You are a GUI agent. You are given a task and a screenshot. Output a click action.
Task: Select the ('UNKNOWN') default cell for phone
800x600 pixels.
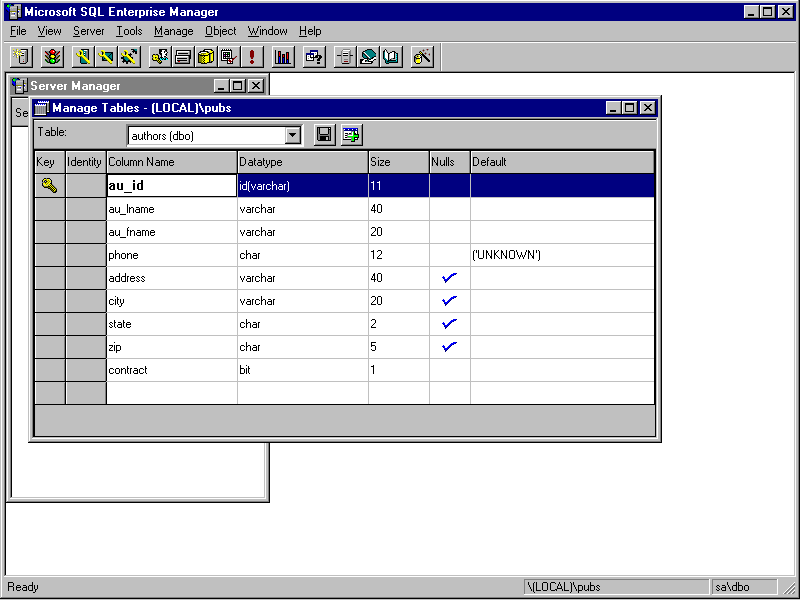[x=562, y=255]
